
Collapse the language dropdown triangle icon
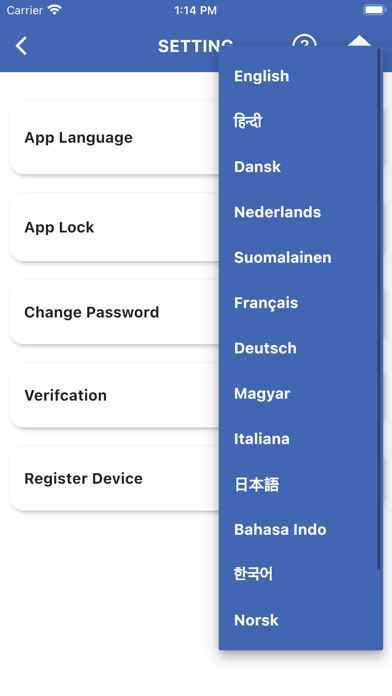tap(359, 41)
